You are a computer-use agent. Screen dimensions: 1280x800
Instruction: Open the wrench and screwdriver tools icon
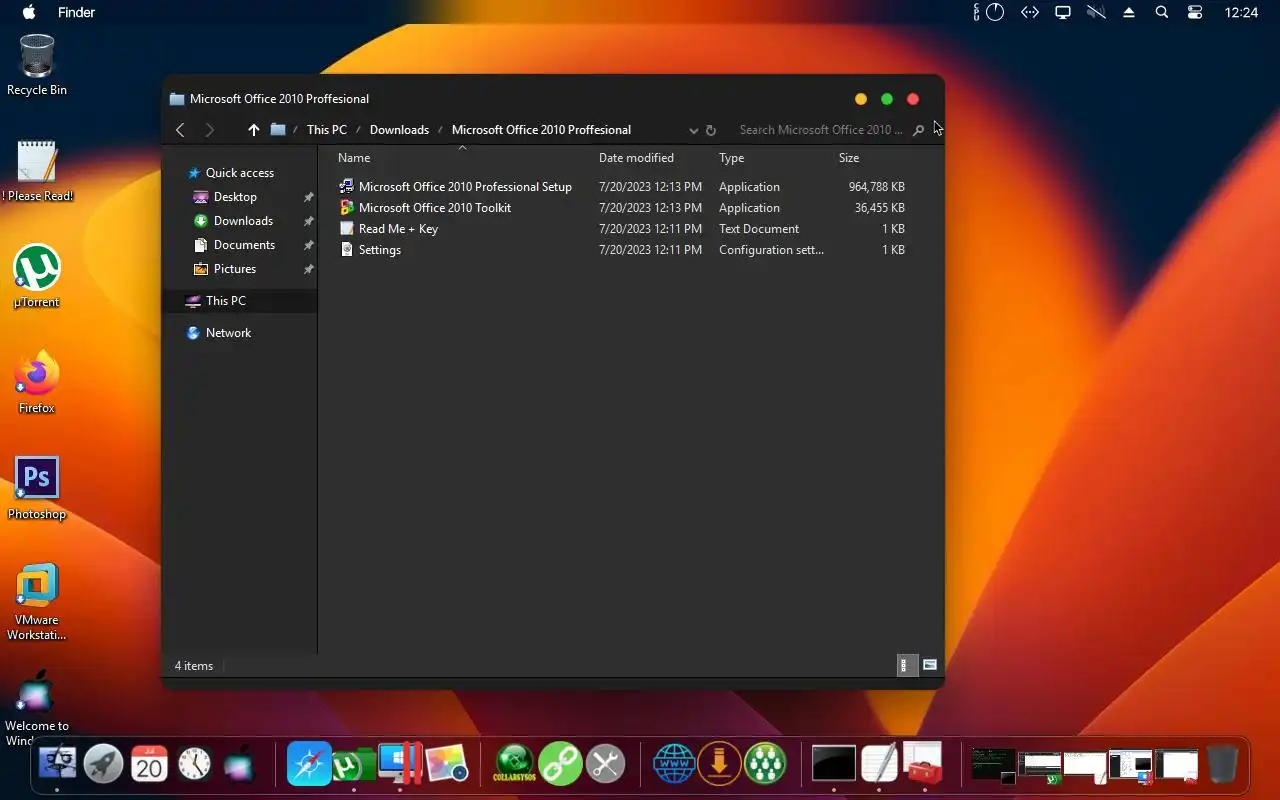(605, 765)
